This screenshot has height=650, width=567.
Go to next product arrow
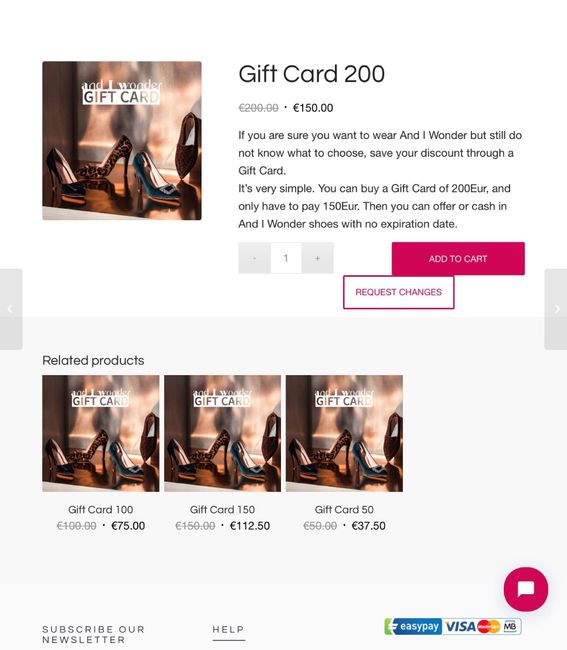556,309
